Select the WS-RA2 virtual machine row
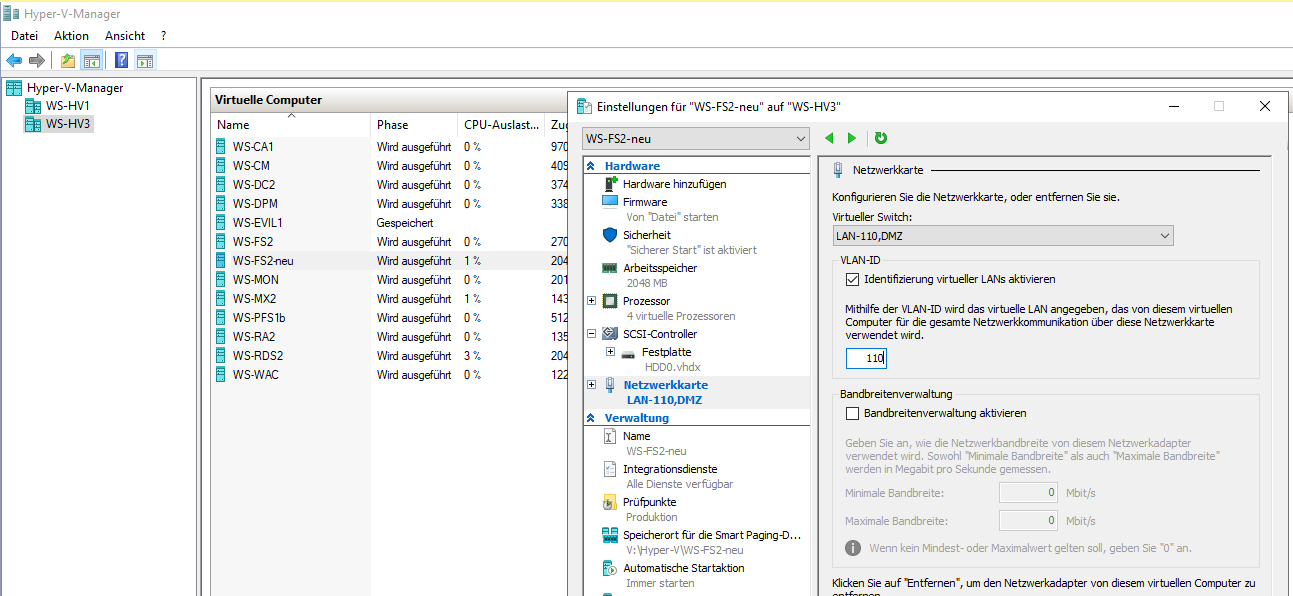This screenshot has width=1293, height=596. 389,336
